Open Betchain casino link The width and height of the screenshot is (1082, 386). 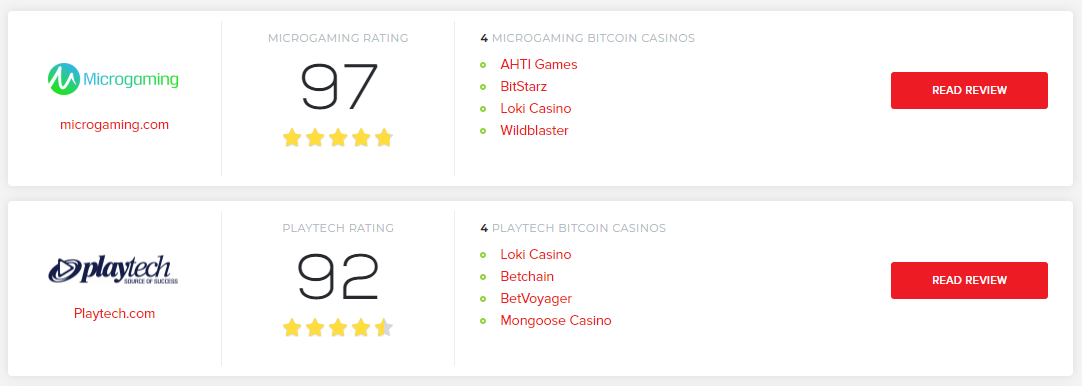click(527, 277)
